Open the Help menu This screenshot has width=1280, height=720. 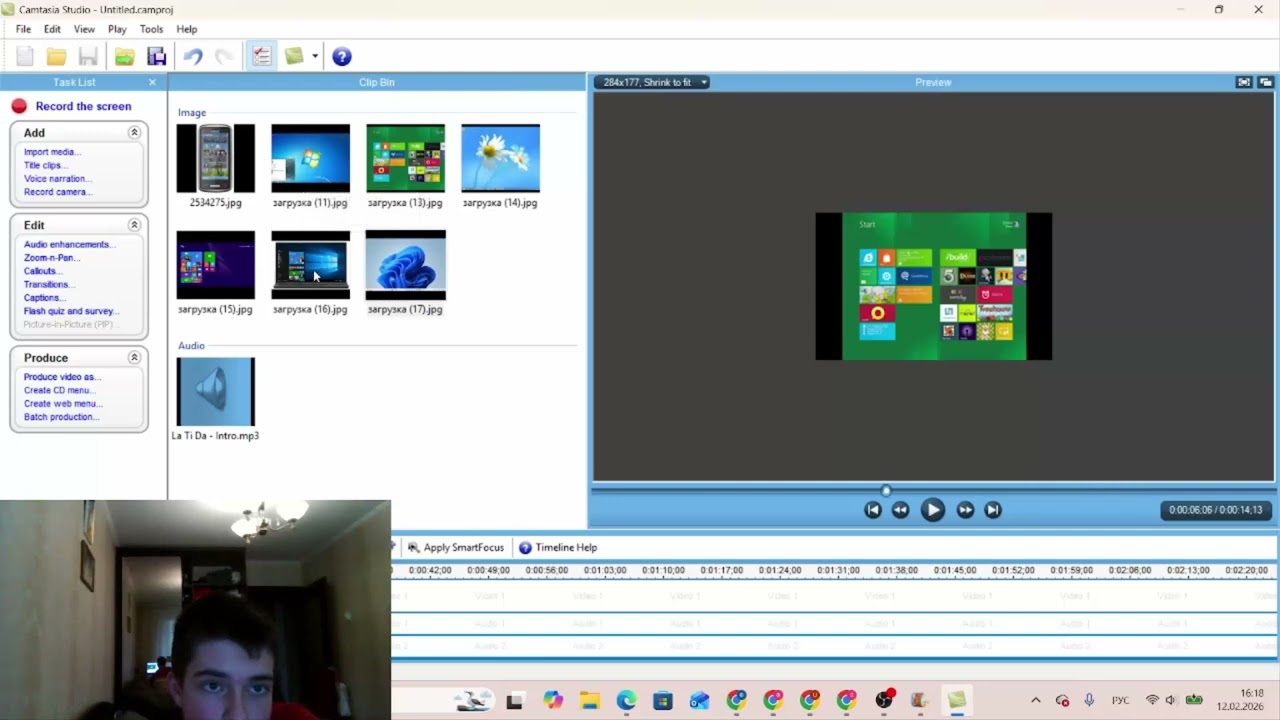(x=187, y=29)
